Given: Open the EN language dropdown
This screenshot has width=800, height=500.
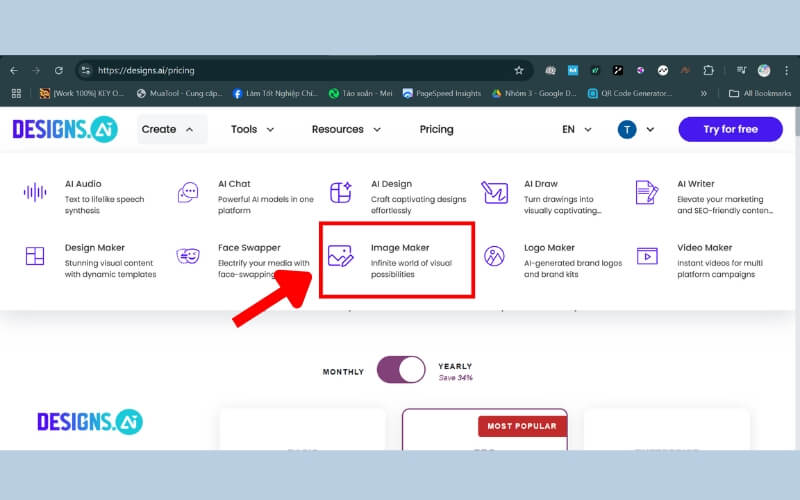Looking at the screenshot, I should (577, 130).
